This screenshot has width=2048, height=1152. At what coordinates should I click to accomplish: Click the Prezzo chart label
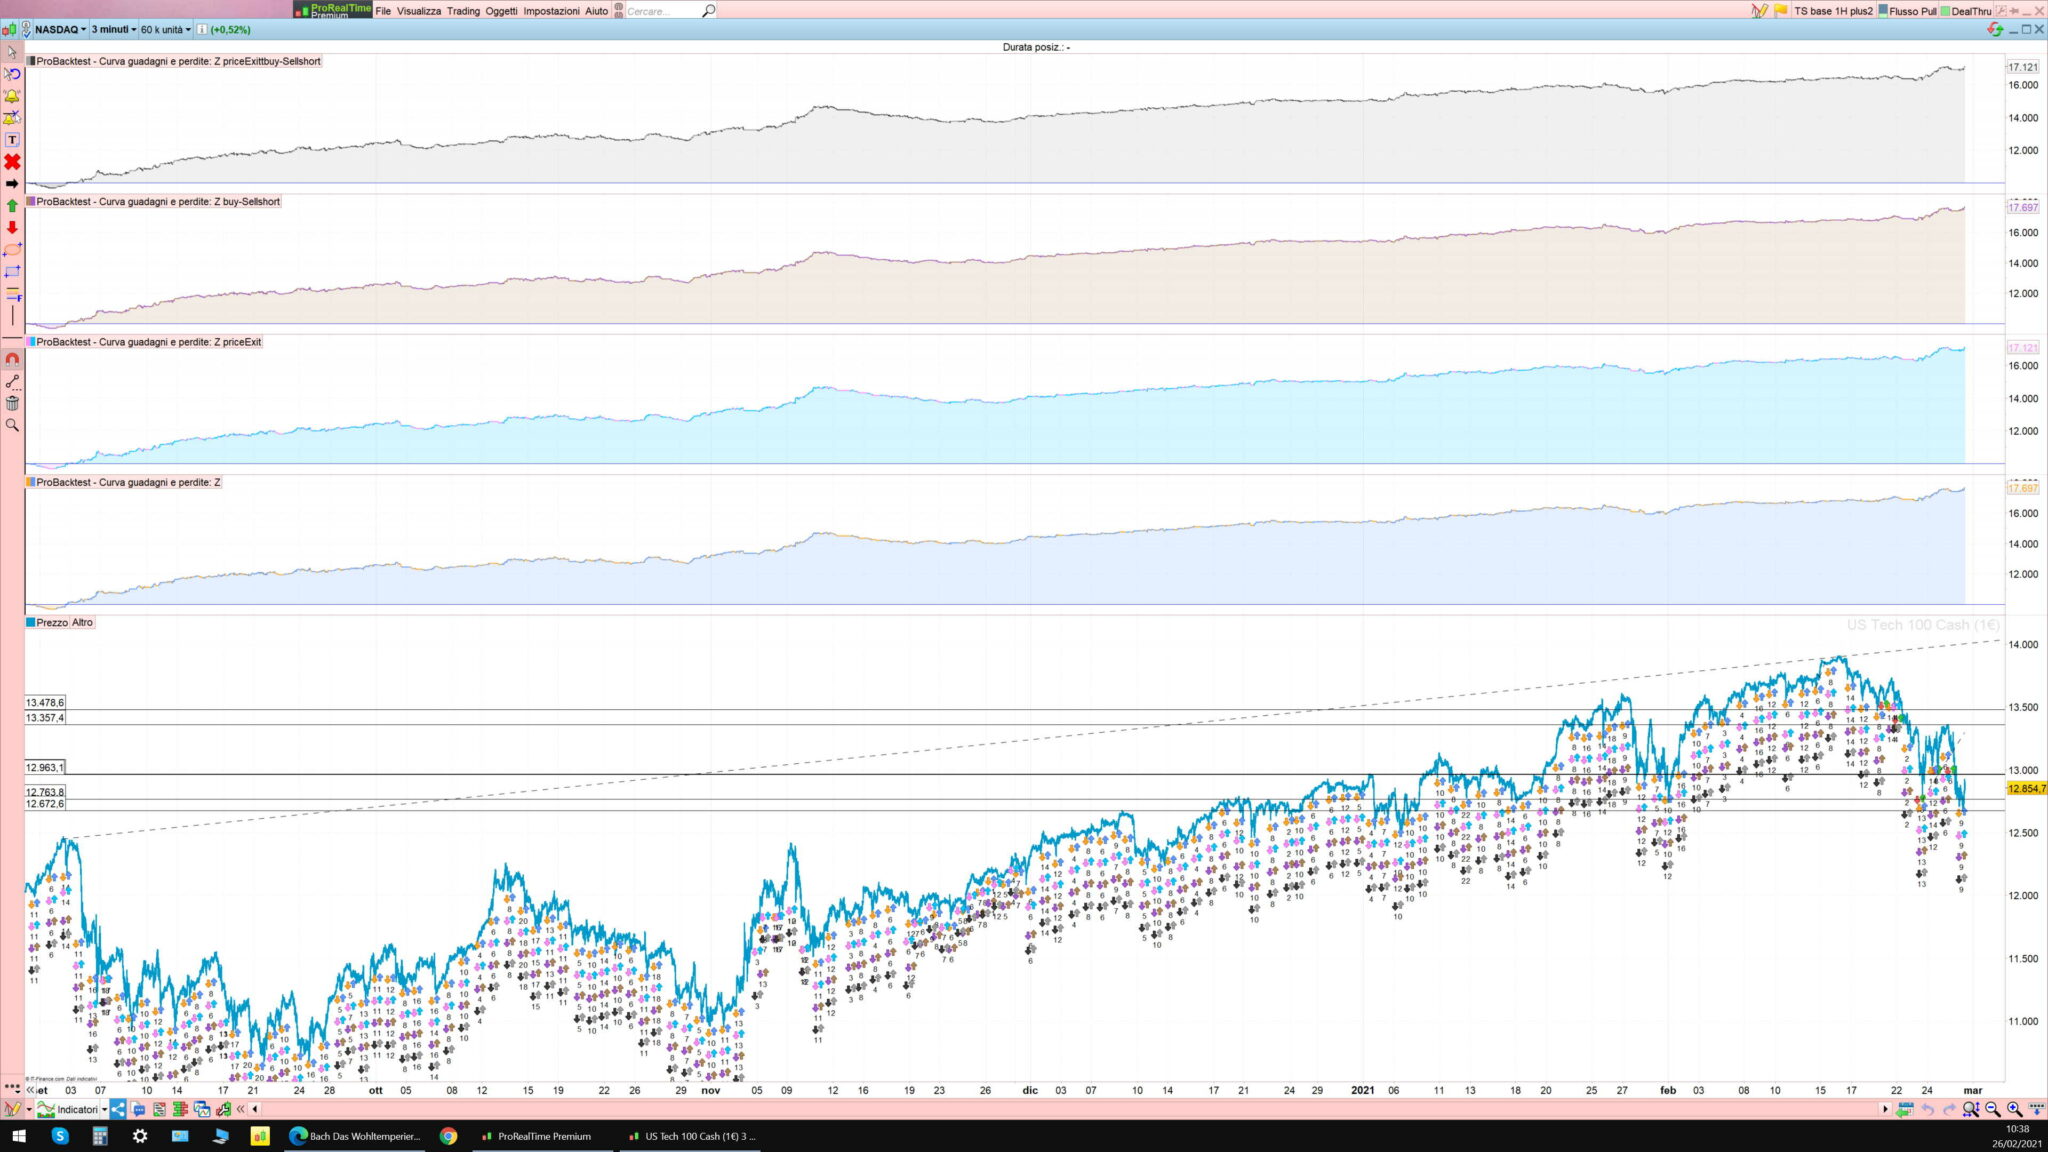(x=52, y=622)
